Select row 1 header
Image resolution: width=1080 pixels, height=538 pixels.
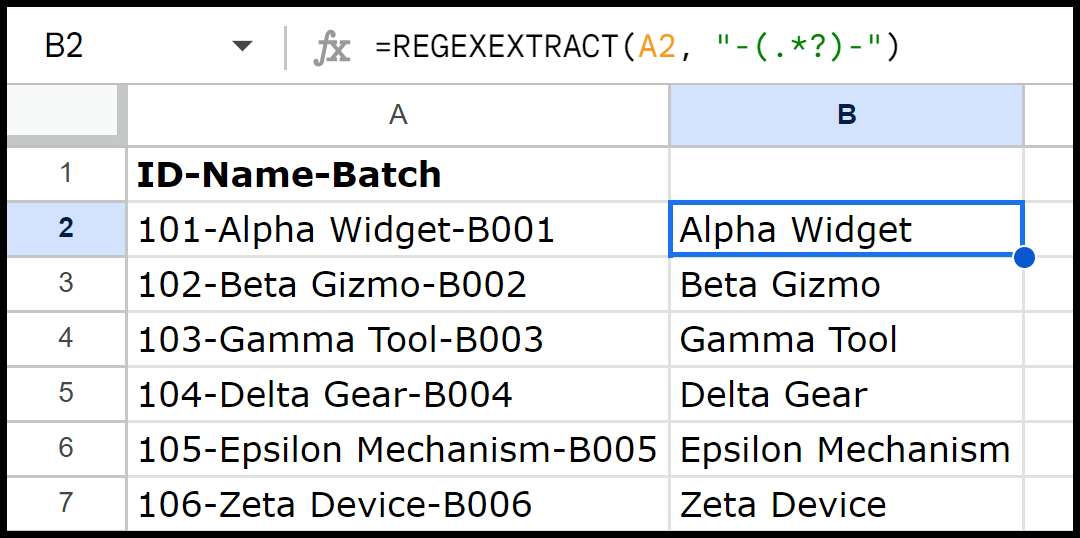67,174
